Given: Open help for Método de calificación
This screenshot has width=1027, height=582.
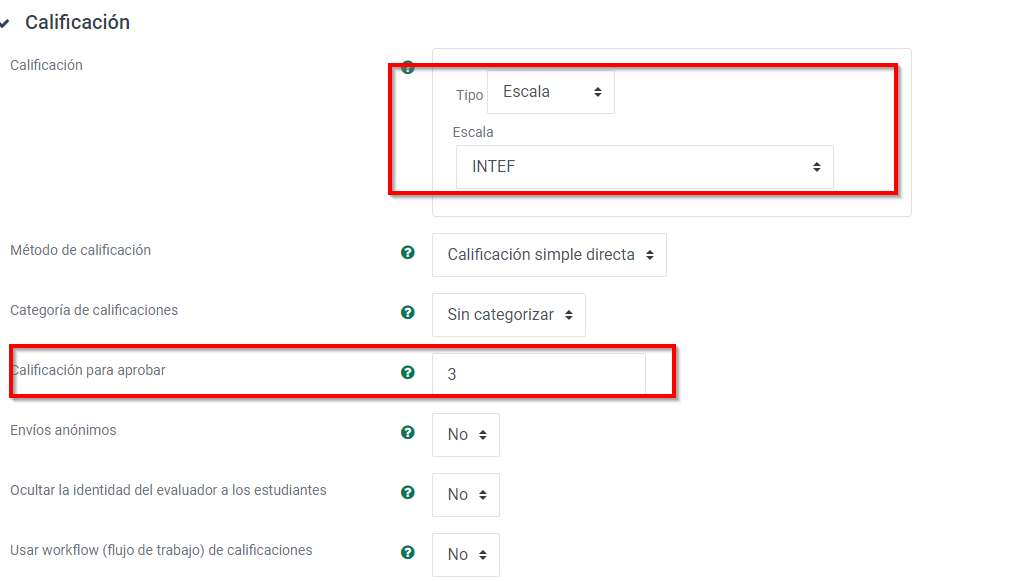Looking at the screenshot, I should tap(407, 253).
